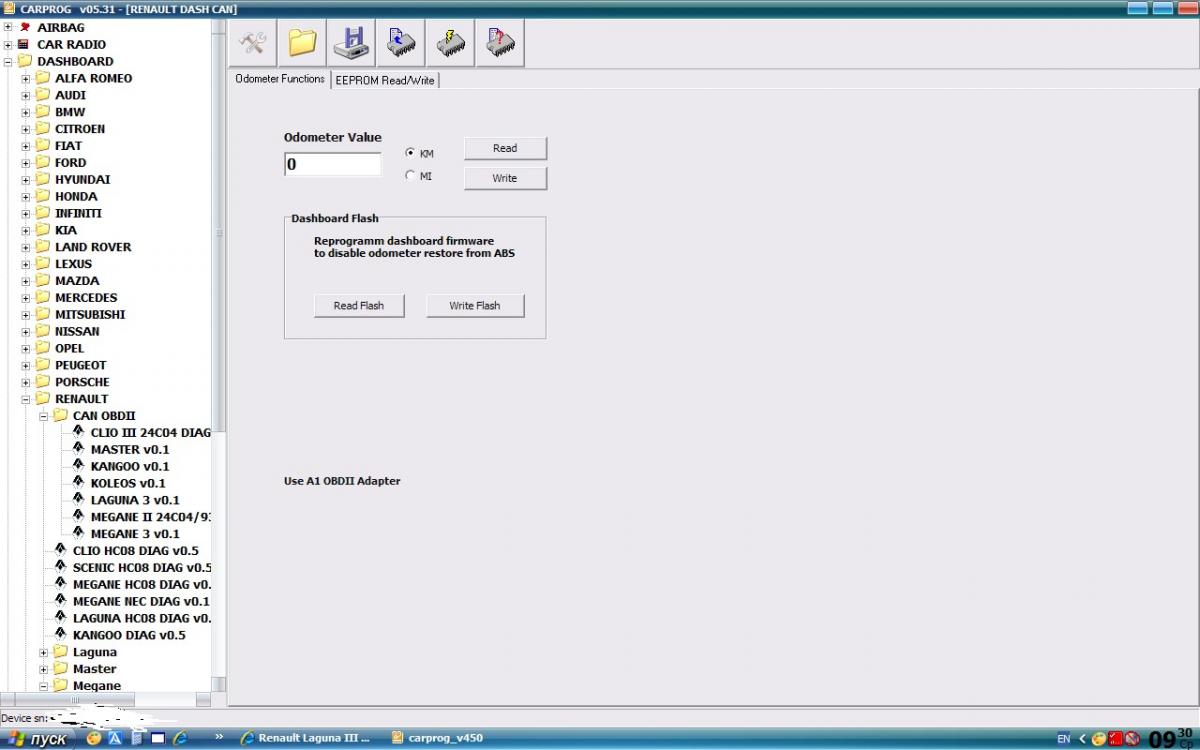The image size is (1200, 750).
Task: Expand the BMW folder
Action: pyautogui.click(x=26, y=112)
